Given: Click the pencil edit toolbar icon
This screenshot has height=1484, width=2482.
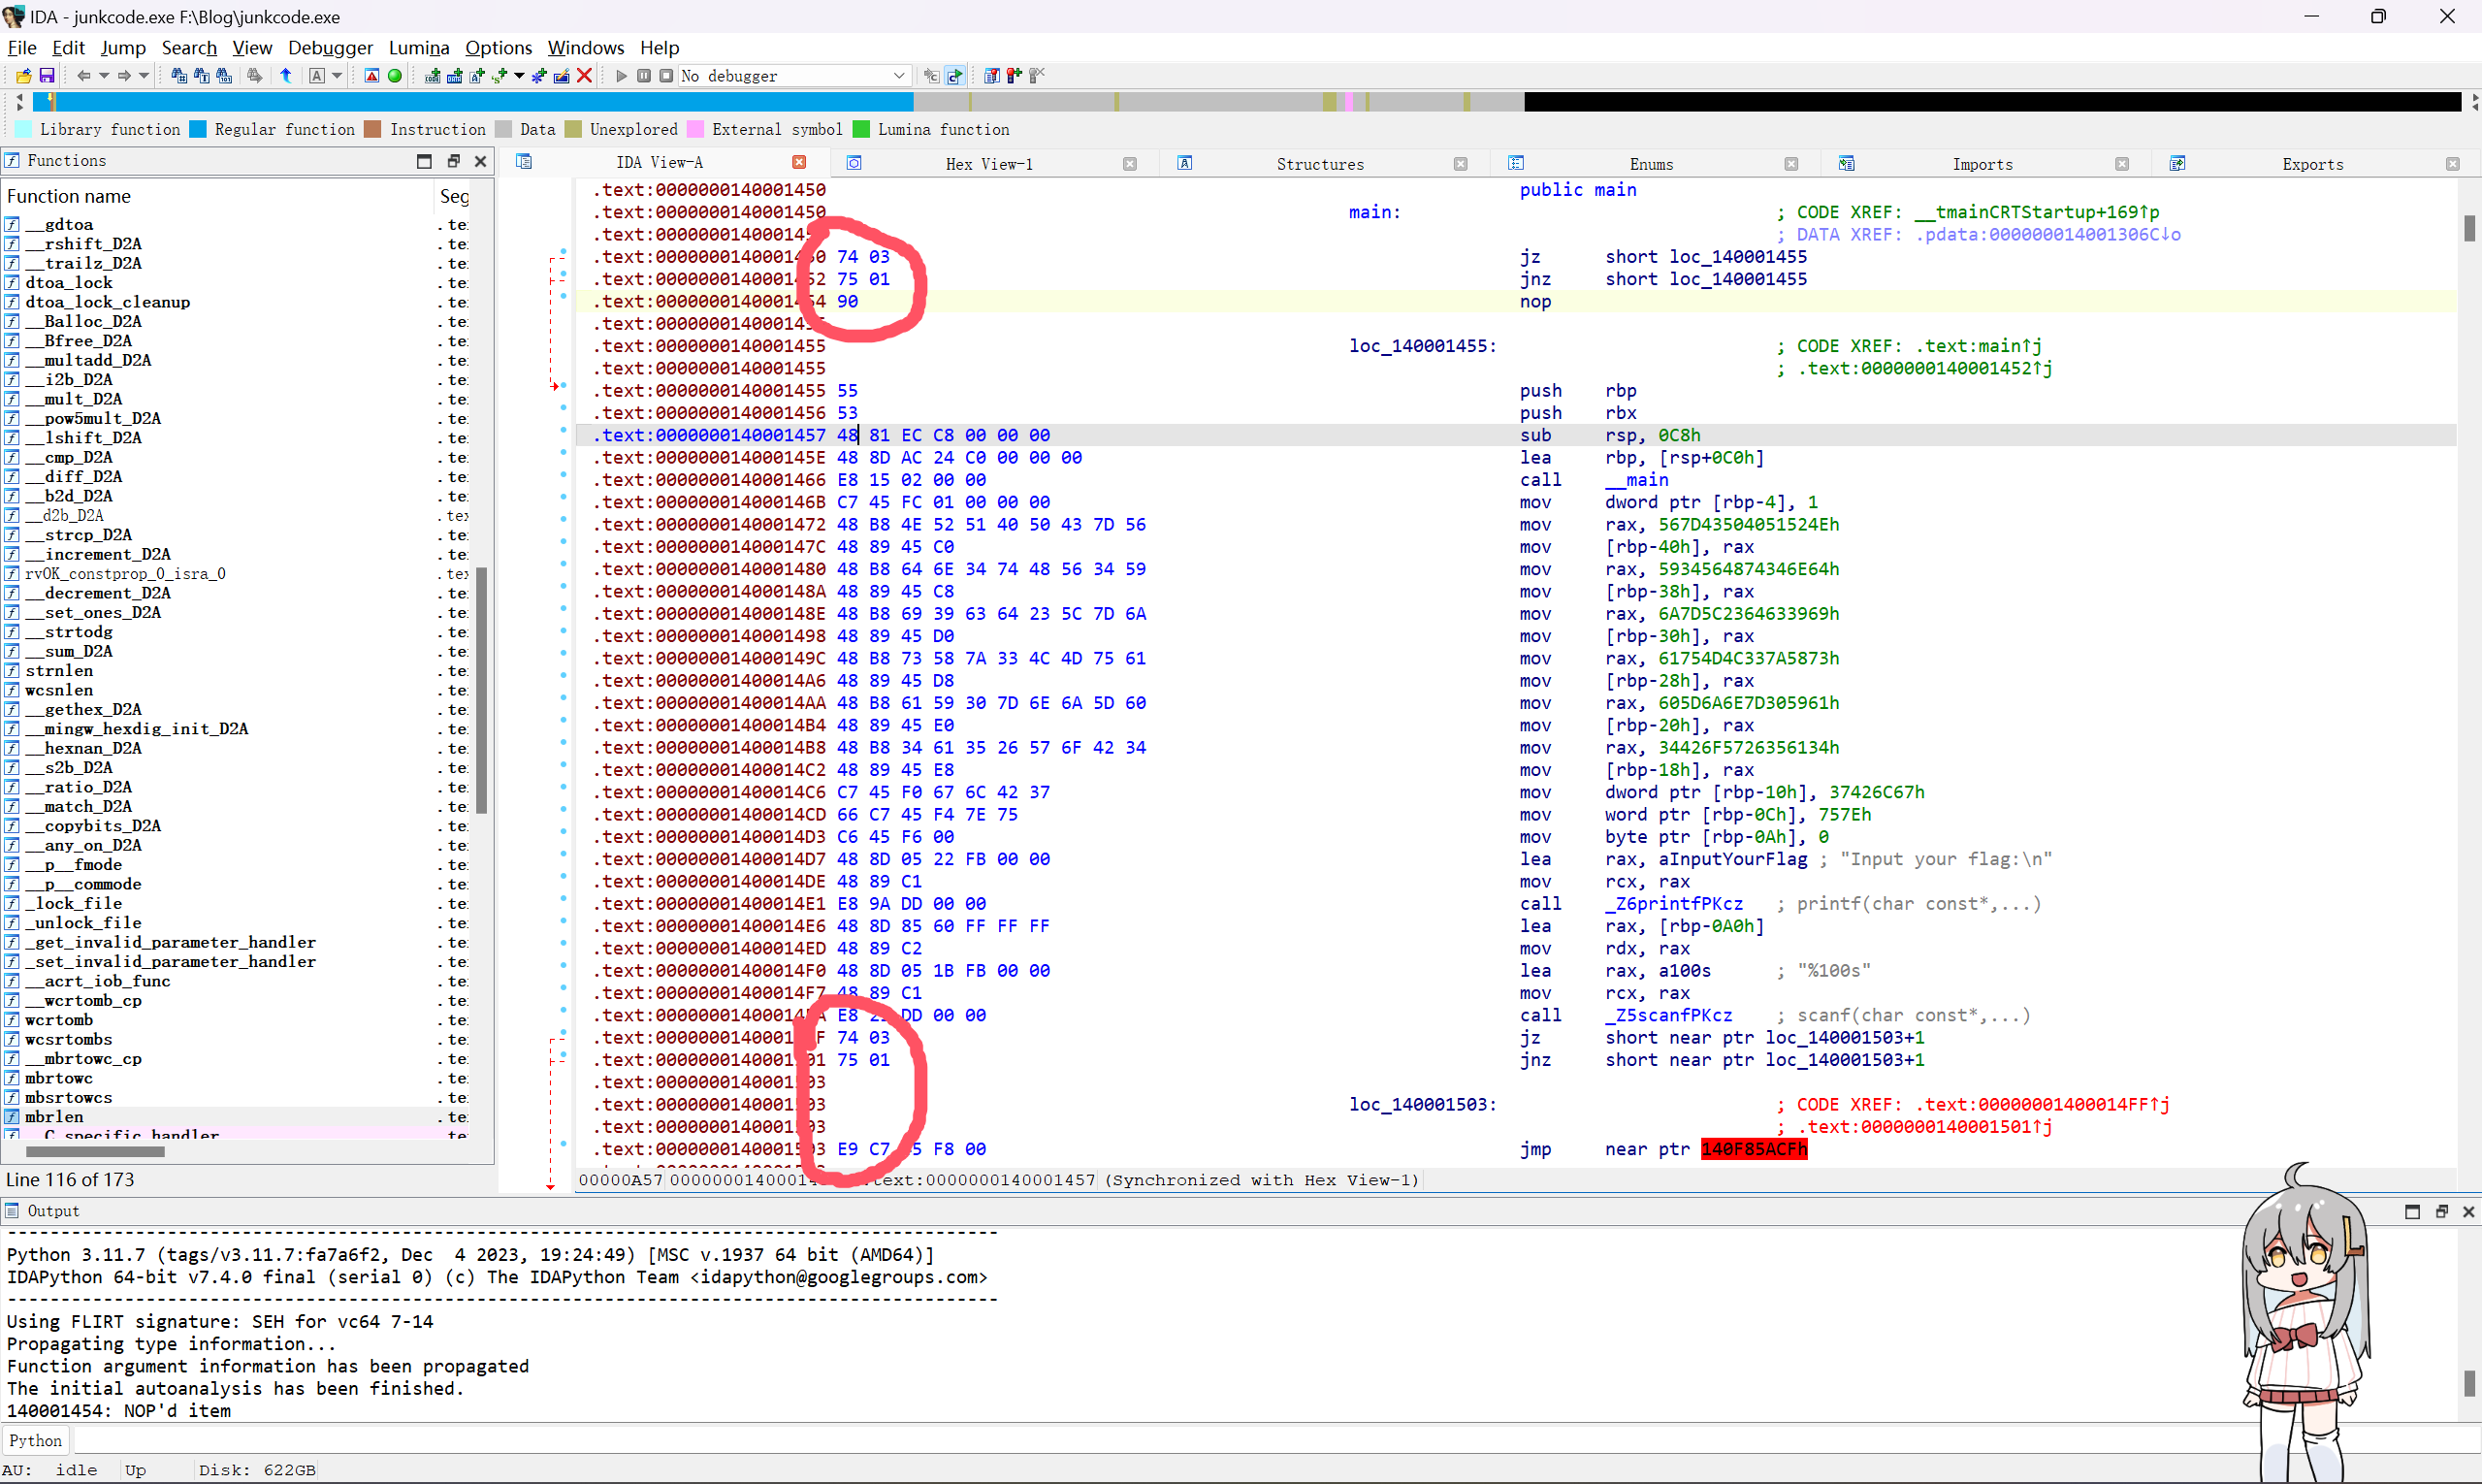Looking at the screenshot, I should (x=562, y=76).
